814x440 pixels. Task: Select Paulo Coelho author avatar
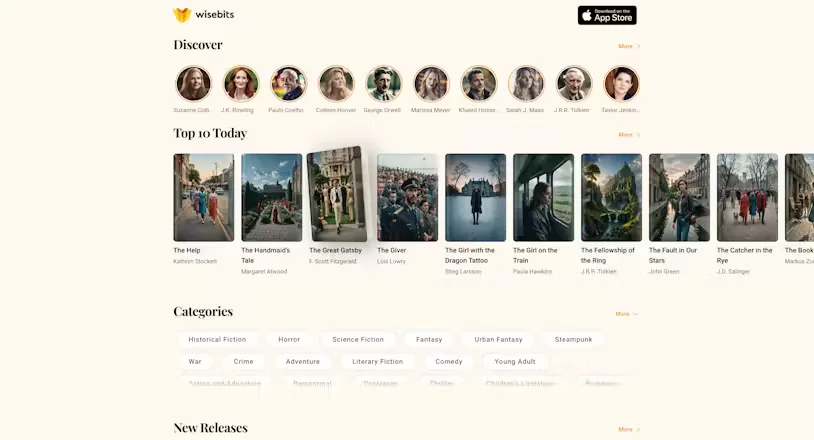click(289, 84)
